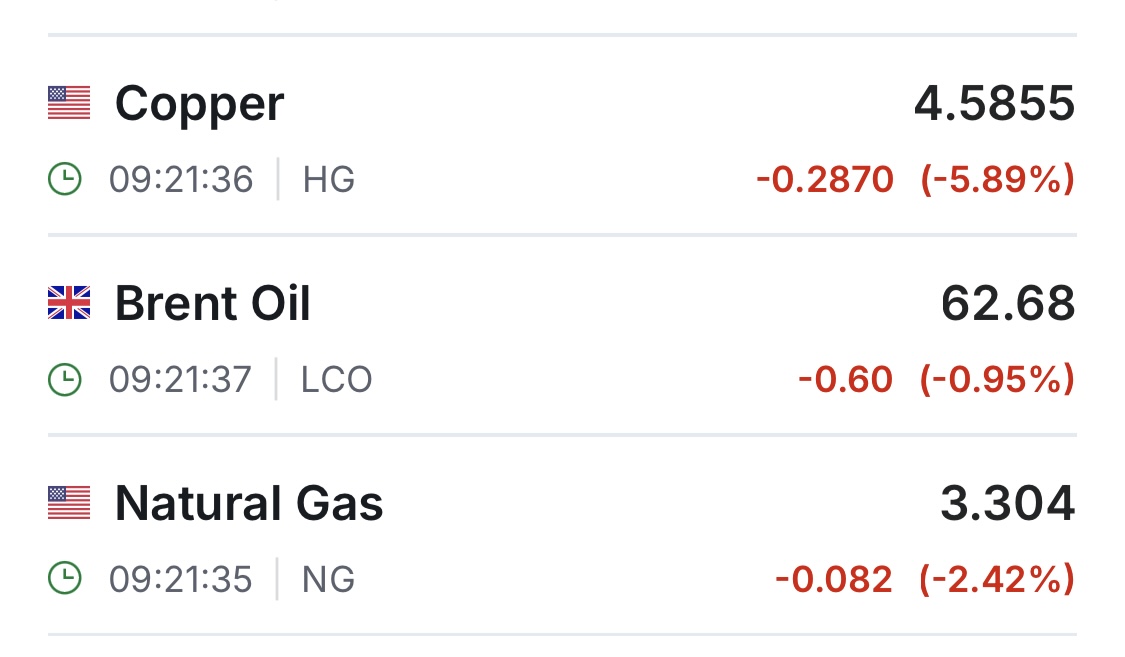This screenshot has height=657, width=1125.
Task: Tap the UK flag beside Brent Oil
Action: click(69, 303)
